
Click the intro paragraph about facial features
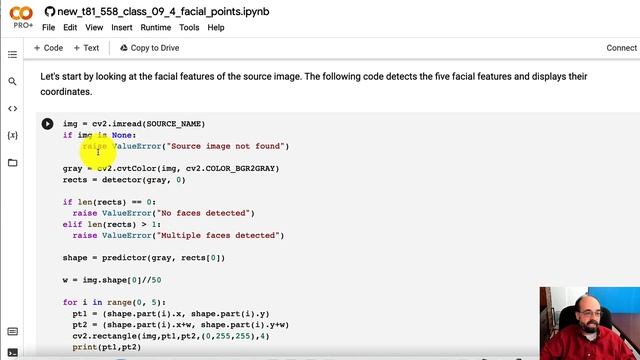pyautogui.click(x=313, y=84)
